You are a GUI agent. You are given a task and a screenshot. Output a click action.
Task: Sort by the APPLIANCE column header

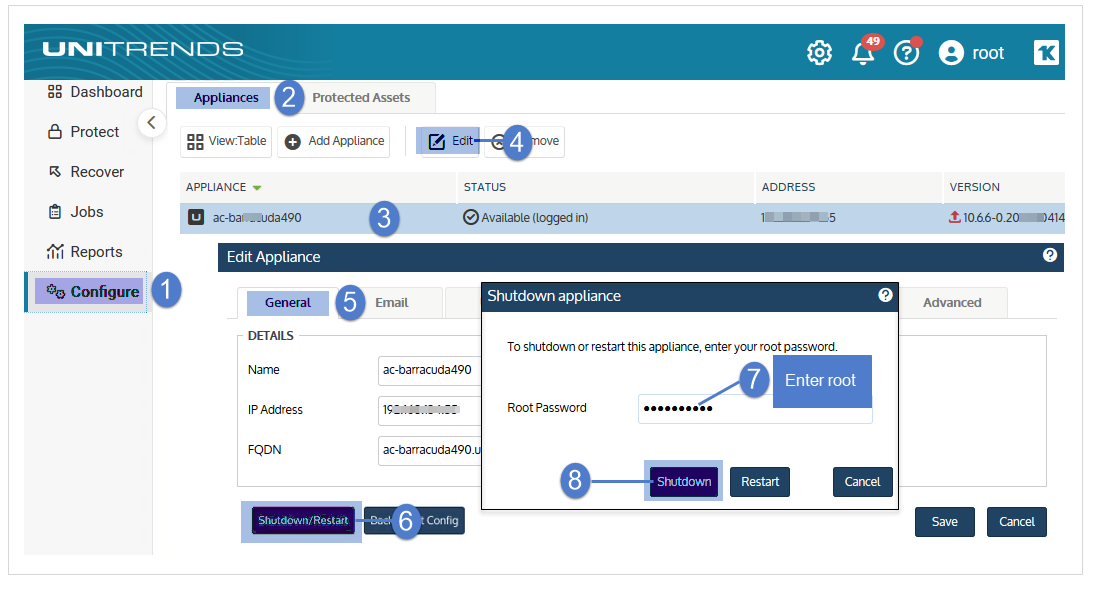pos(223,187)
